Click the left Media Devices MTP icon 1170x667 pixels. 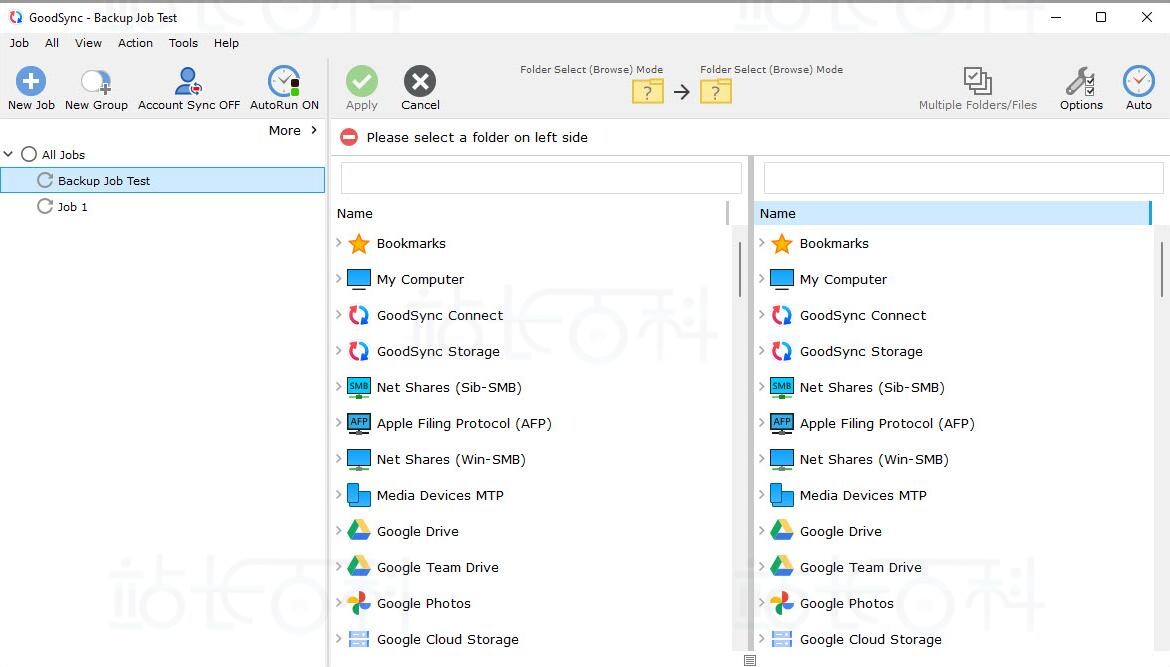359,495
